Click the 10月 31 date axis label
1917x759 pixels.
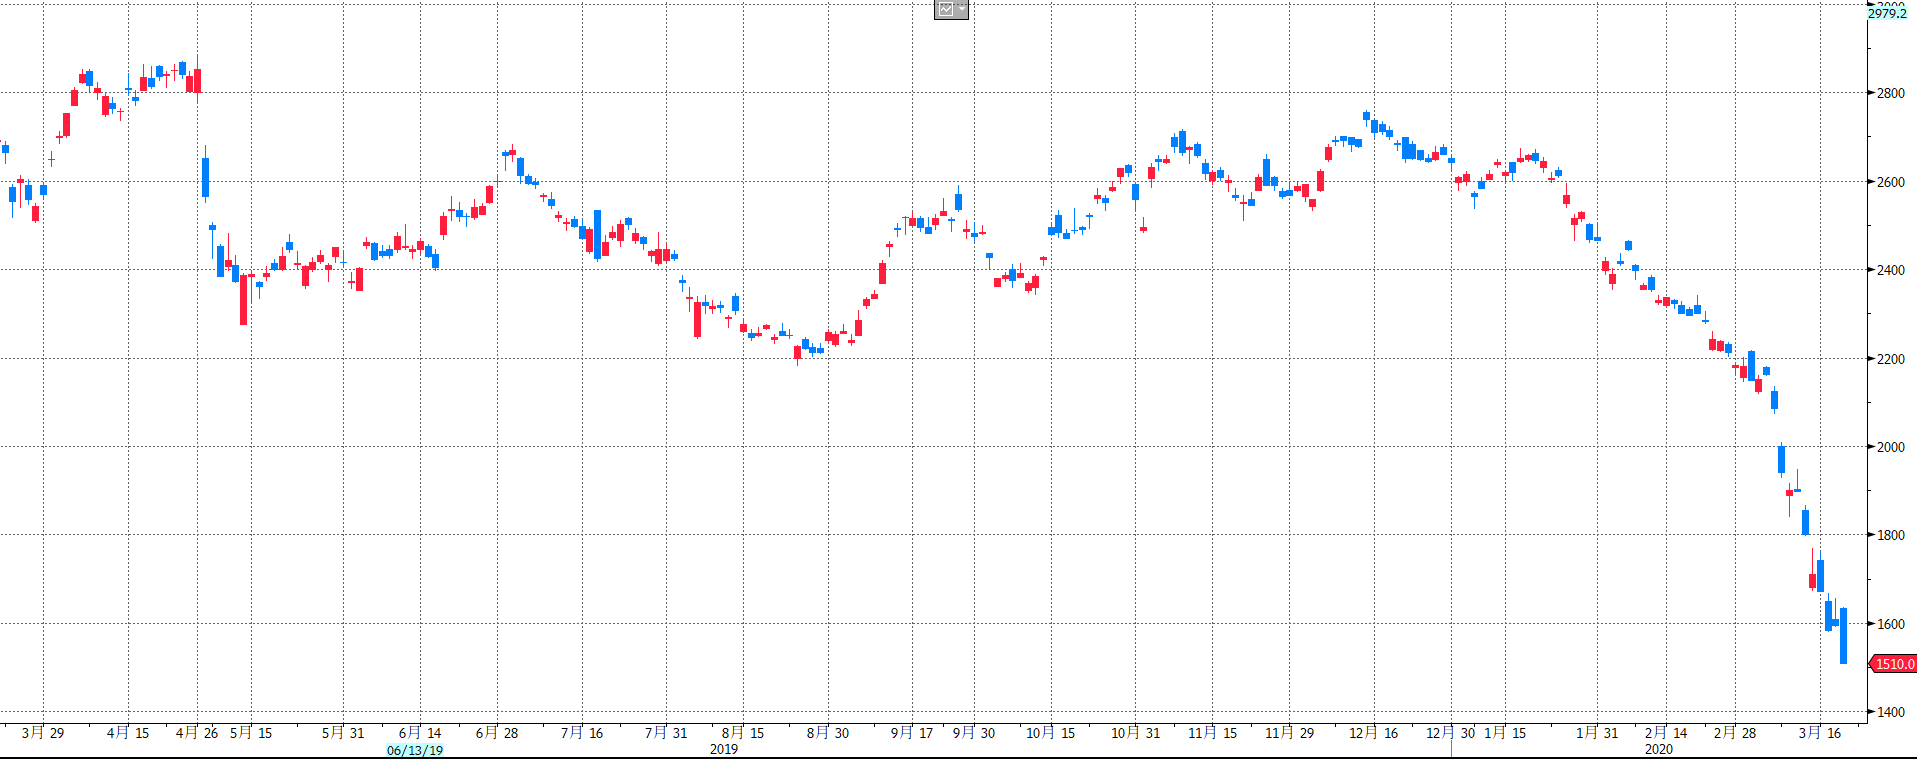[x=1135, y=733]
